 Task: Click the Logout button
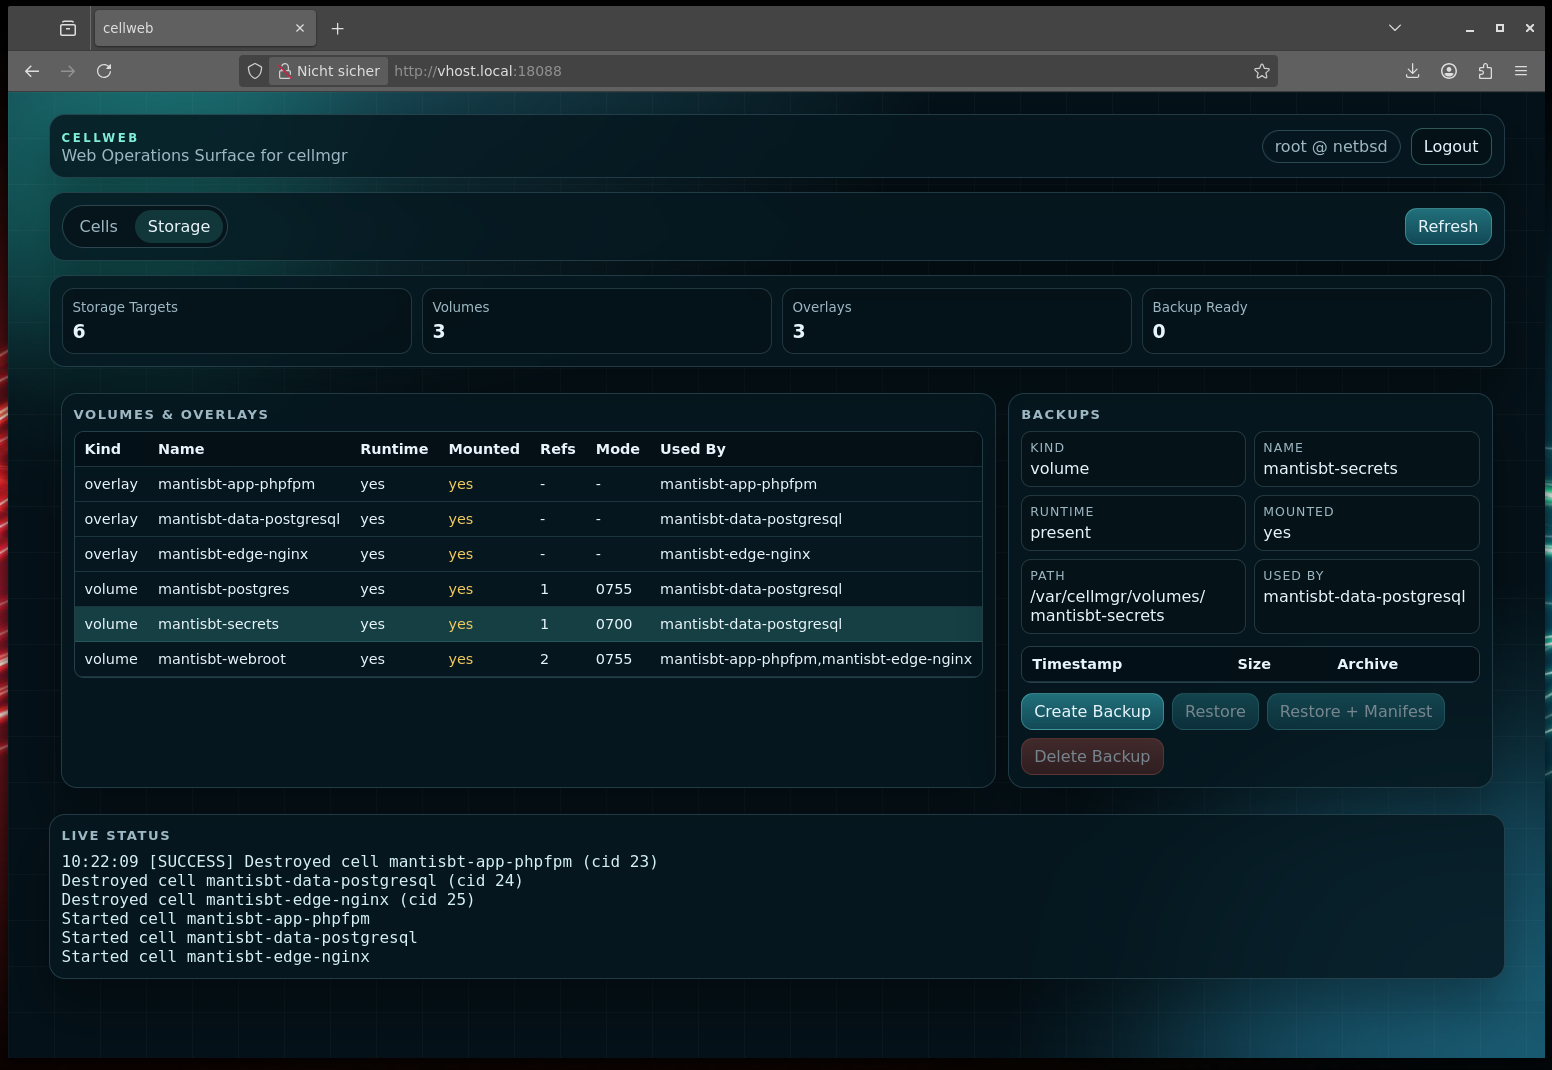(1450, 147)
